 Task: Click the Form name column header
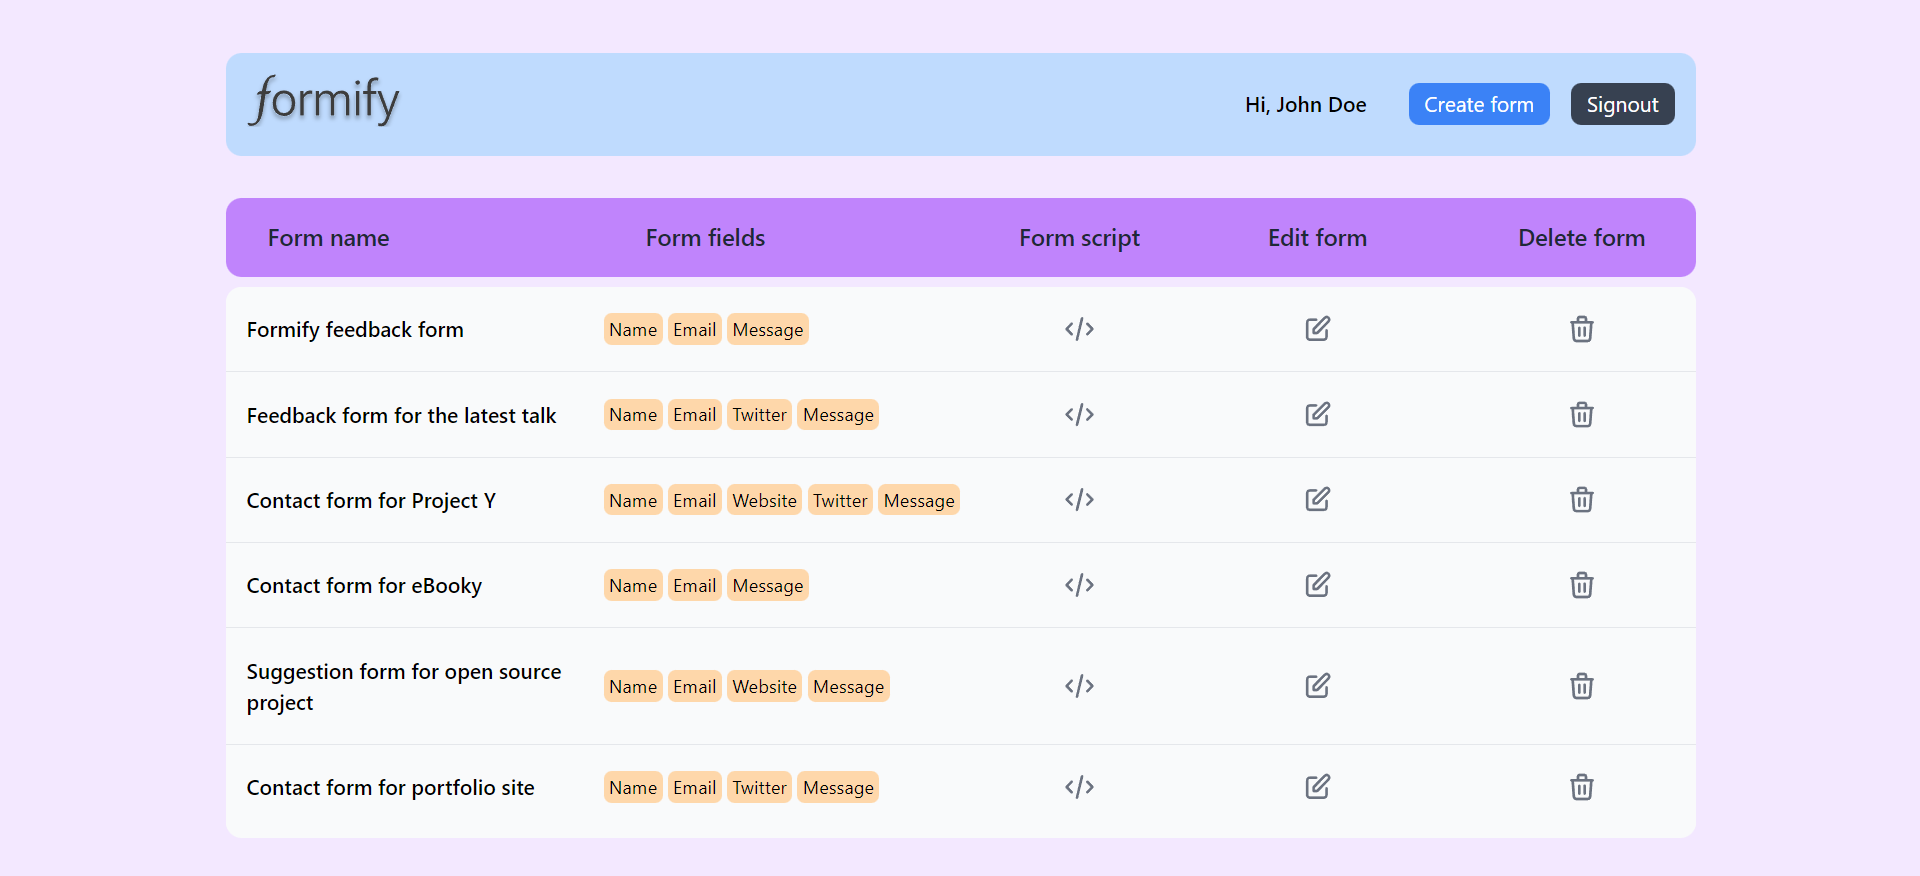[328, 238]
